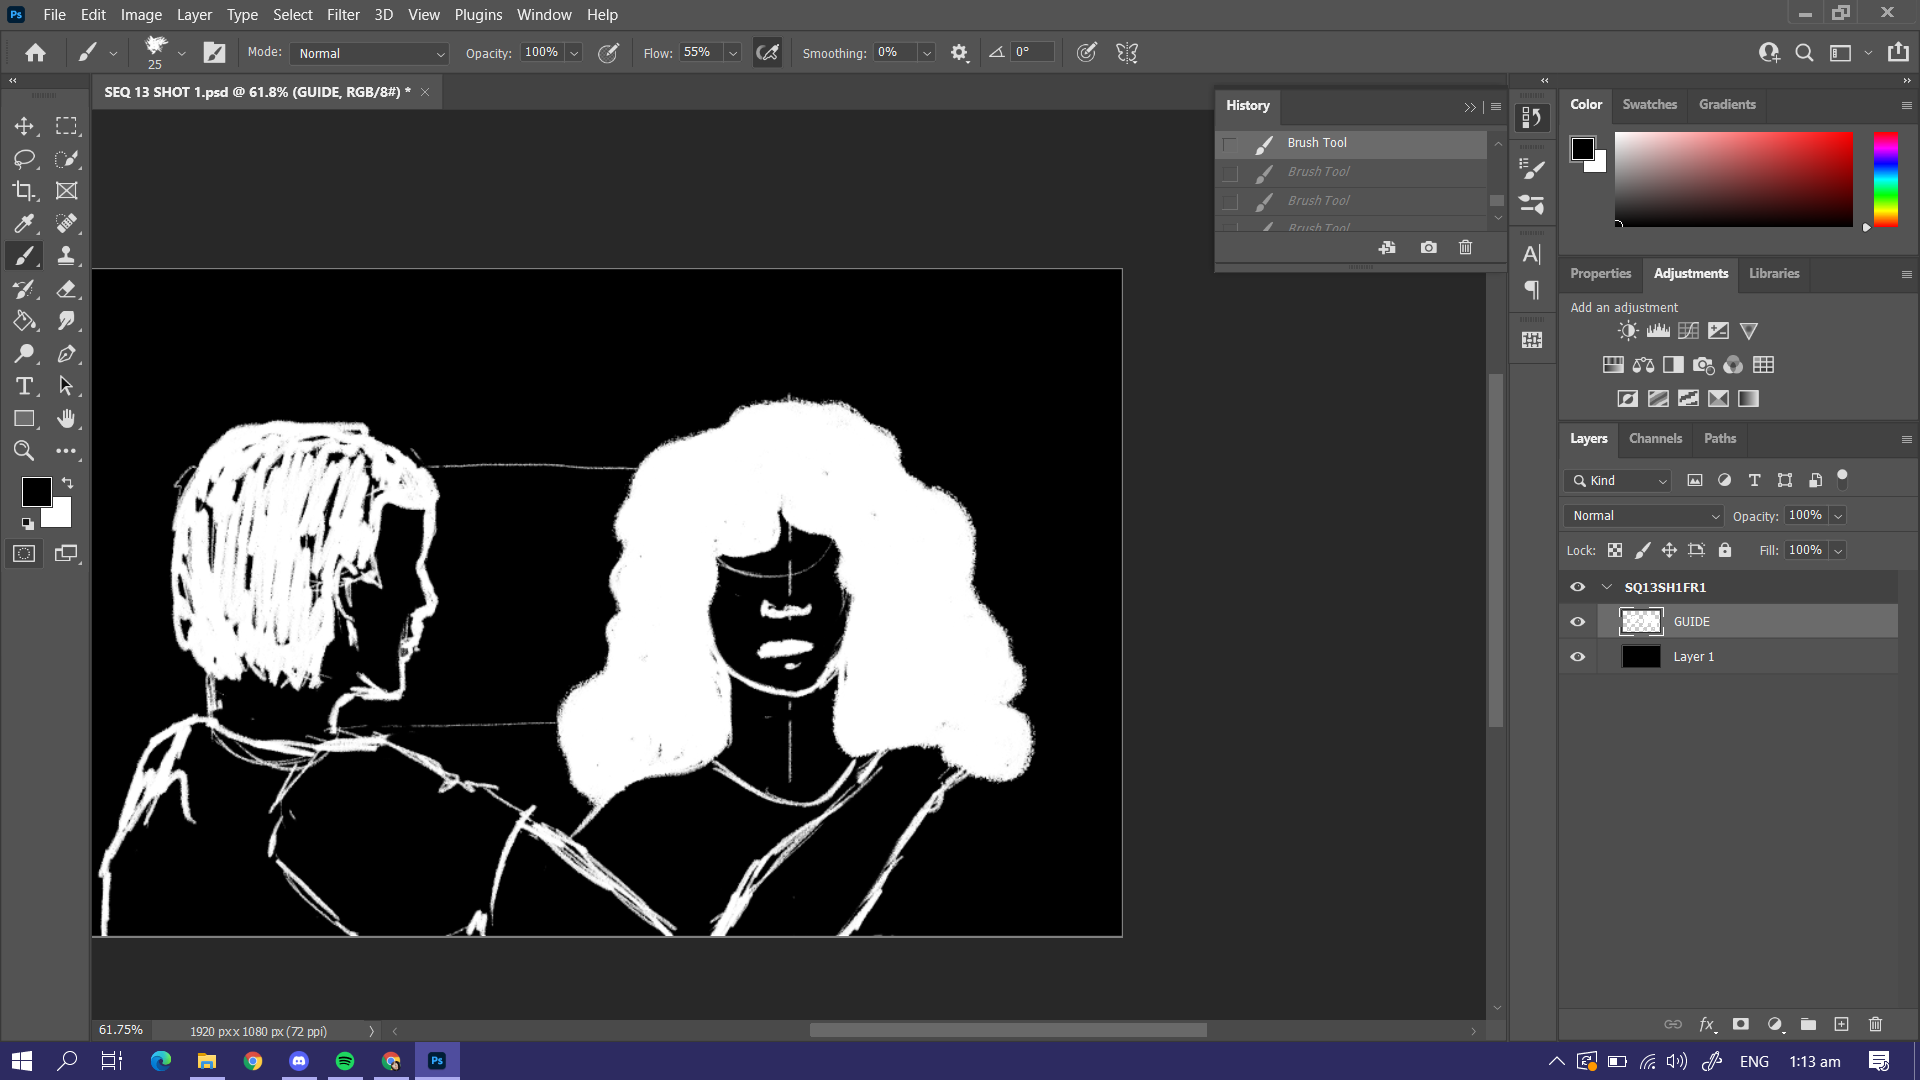This screenshot has width=1920, height=1080.
Task: Select the Horizontal Type tool
Action: pyautogui.click(x=24, y=386)
